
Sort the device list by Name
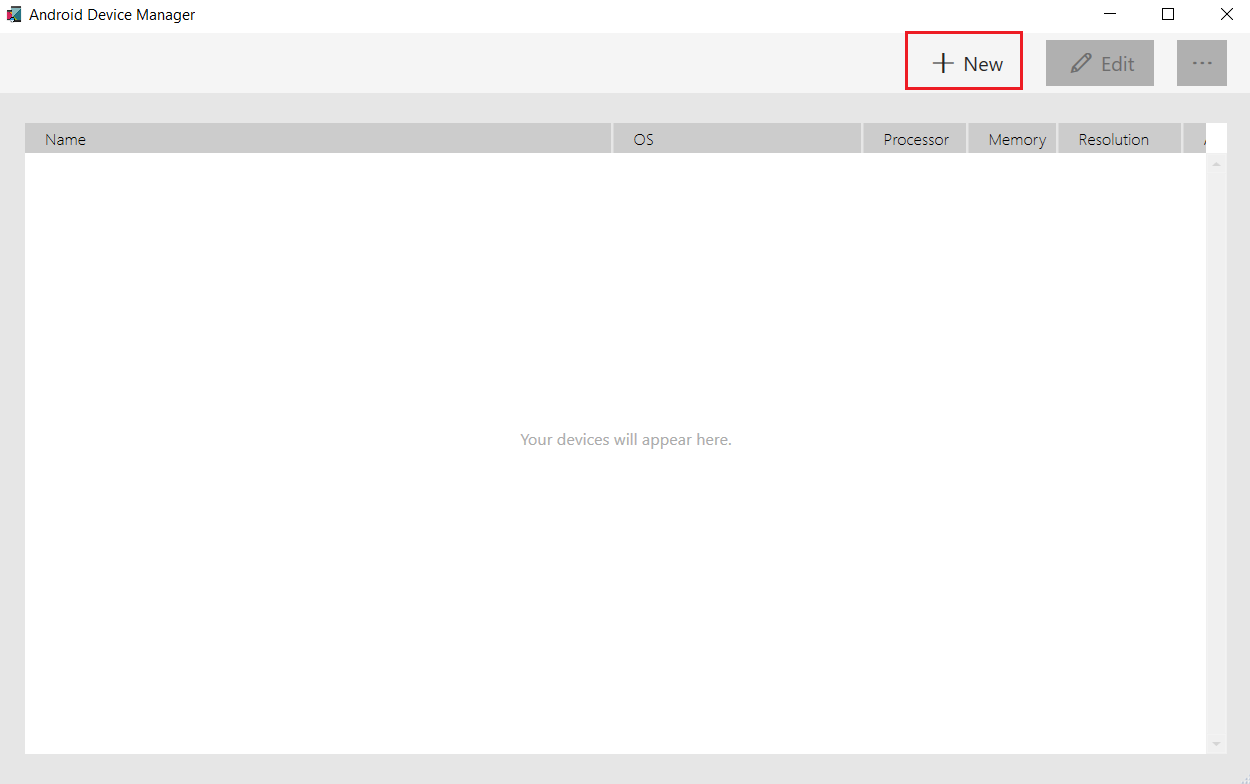(65, 139)
